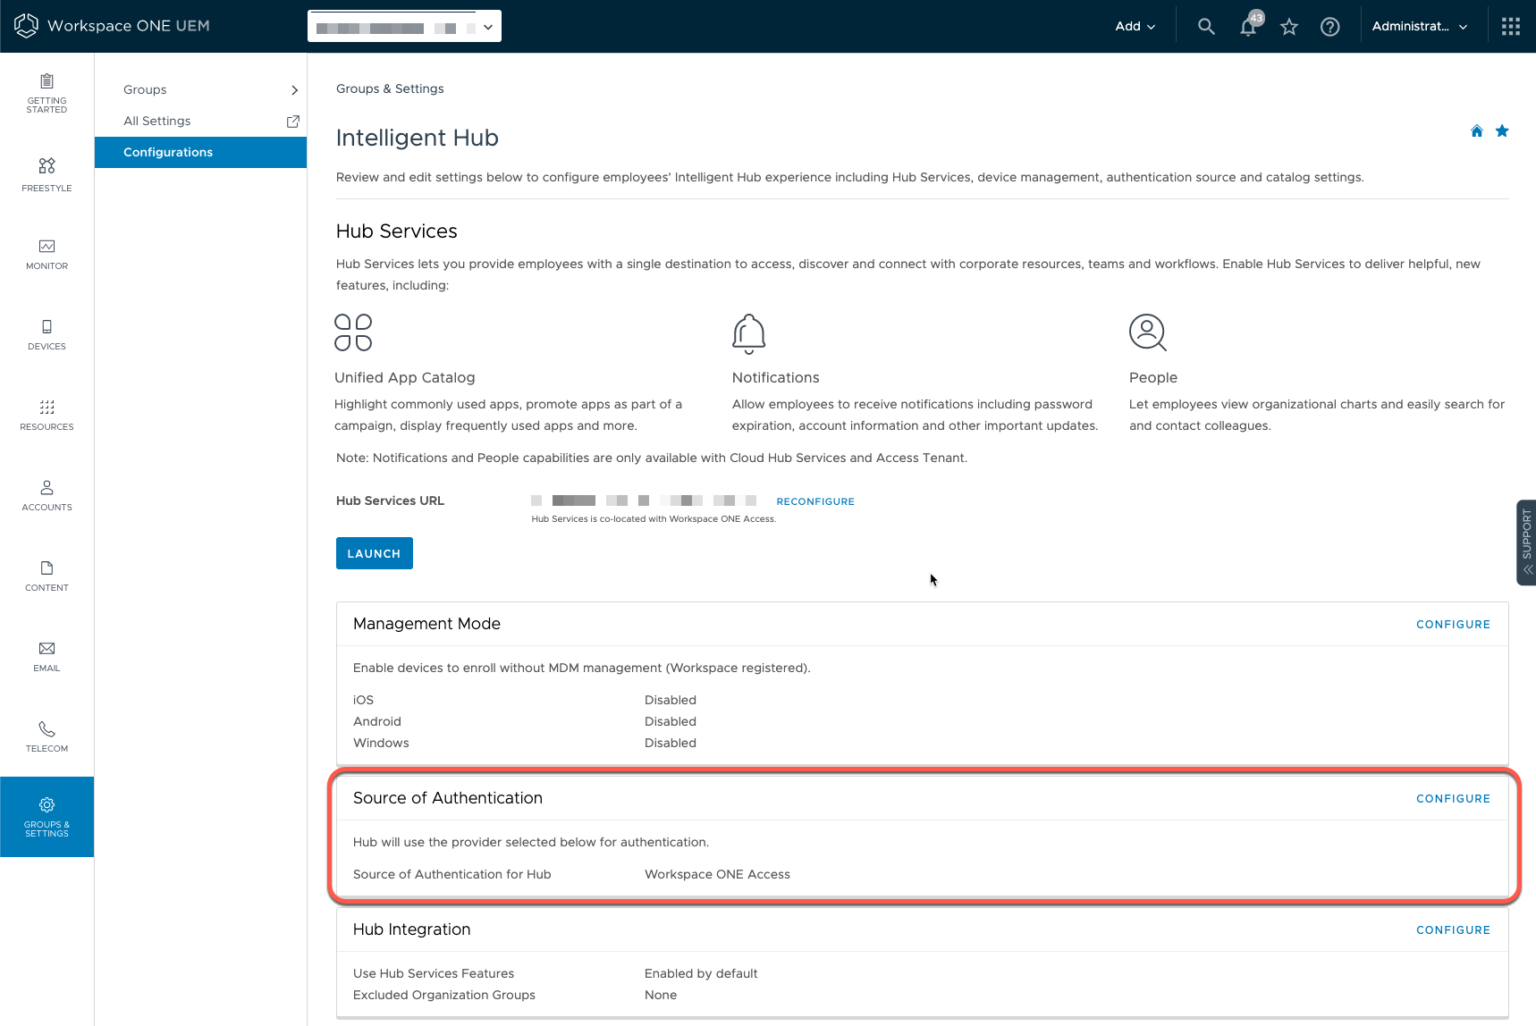
Task: Toggle the favorite star next to Intelligent Hub
Action: [1502, 130]
